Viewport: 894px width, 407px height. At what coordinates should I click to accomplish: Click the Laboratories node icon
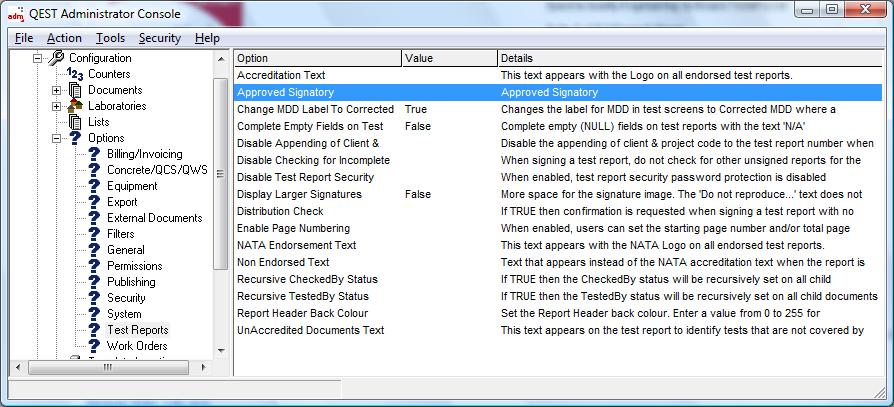75,106
